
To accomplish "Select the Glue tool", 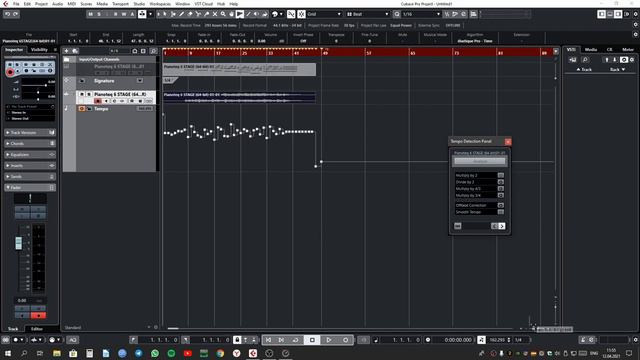I will tap(207, 14).
